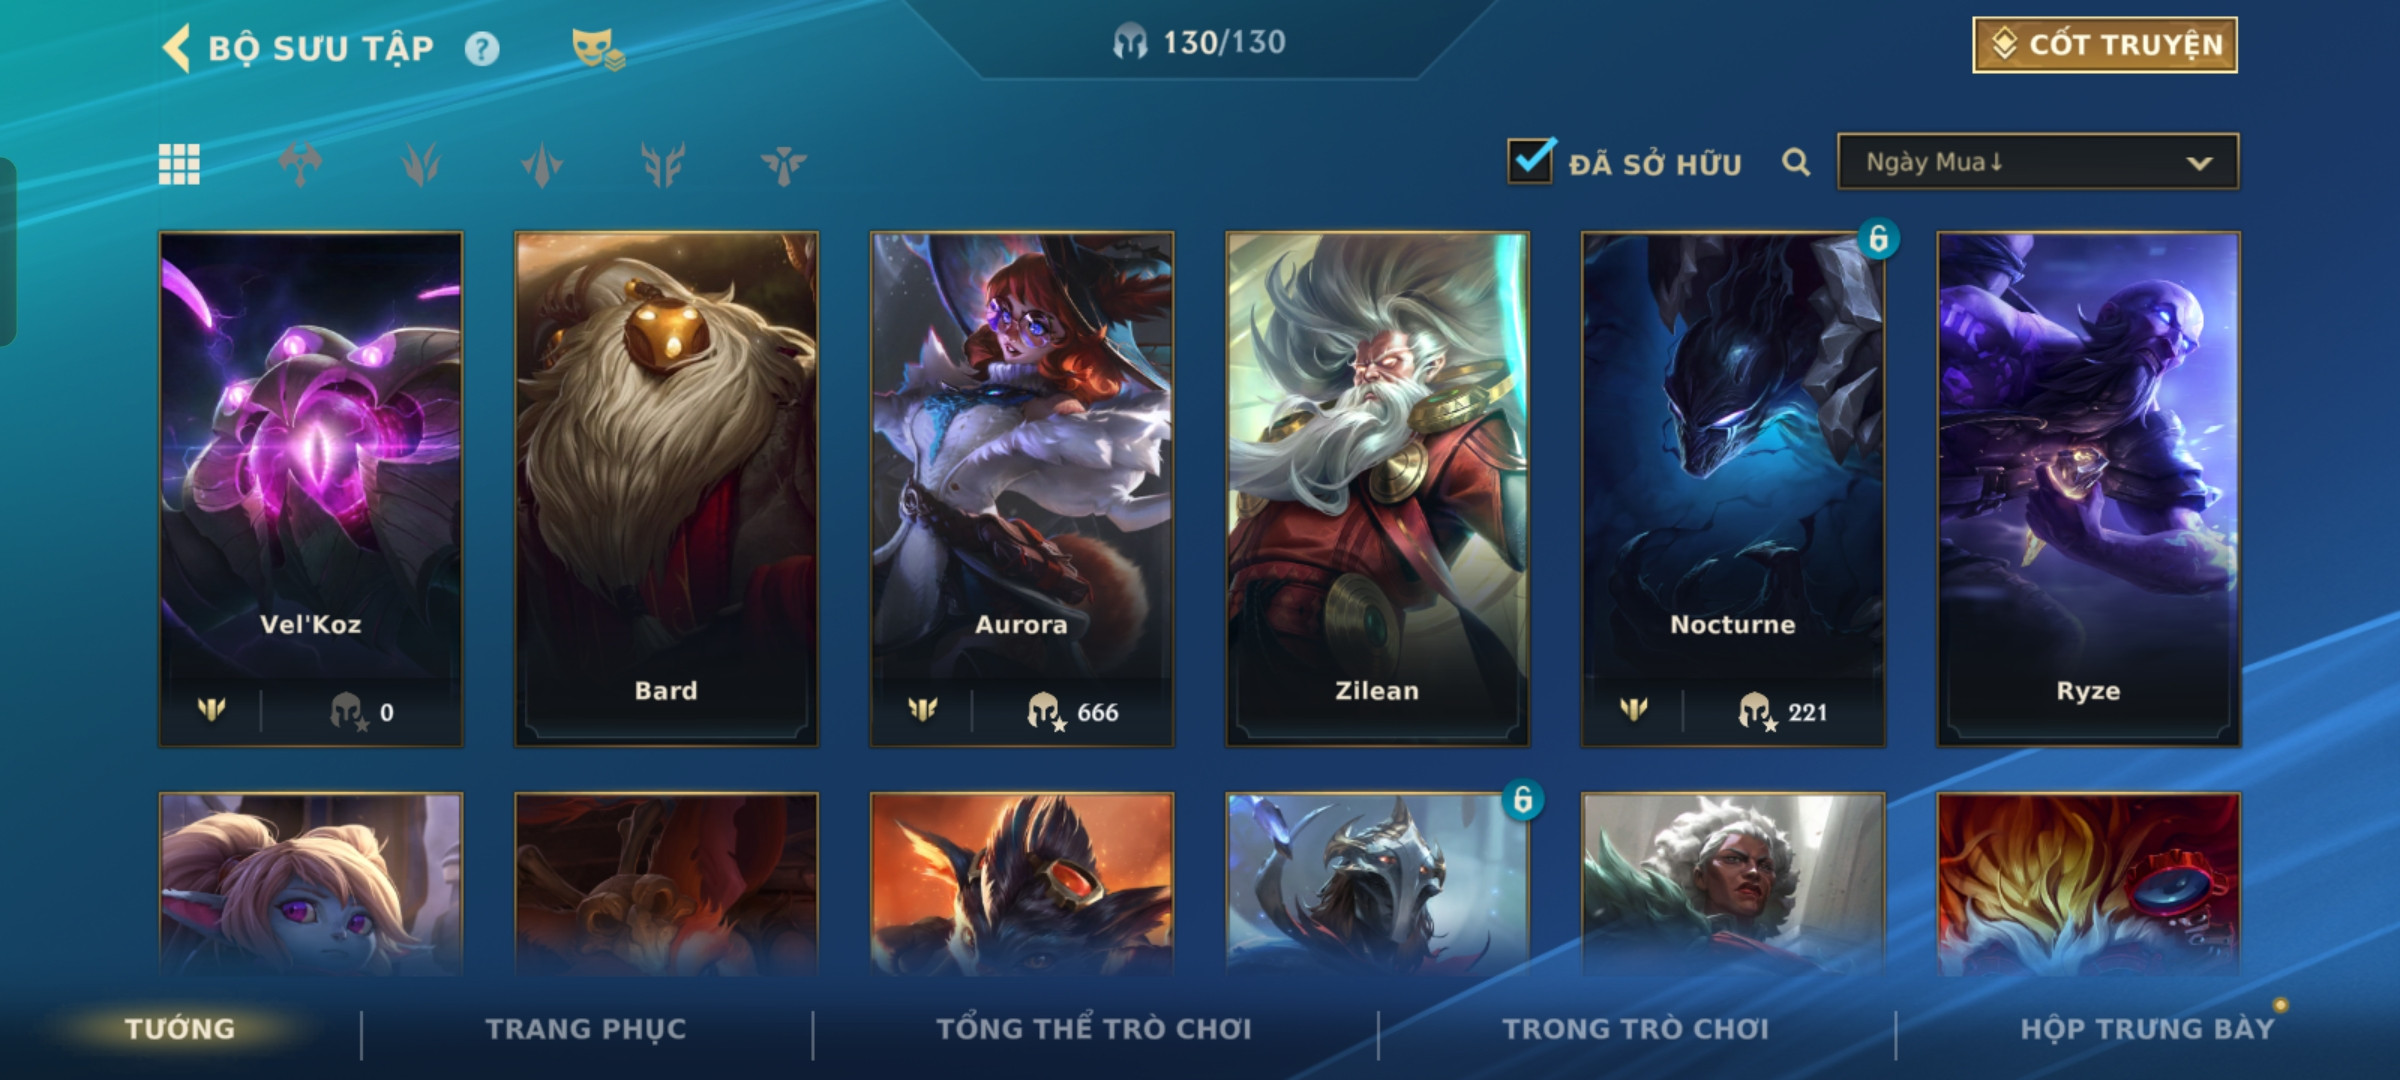Switch to the Trang Phục tab
Image resolution: width=2400 pixels, height=1080 pixels.
click(586, 1029)
